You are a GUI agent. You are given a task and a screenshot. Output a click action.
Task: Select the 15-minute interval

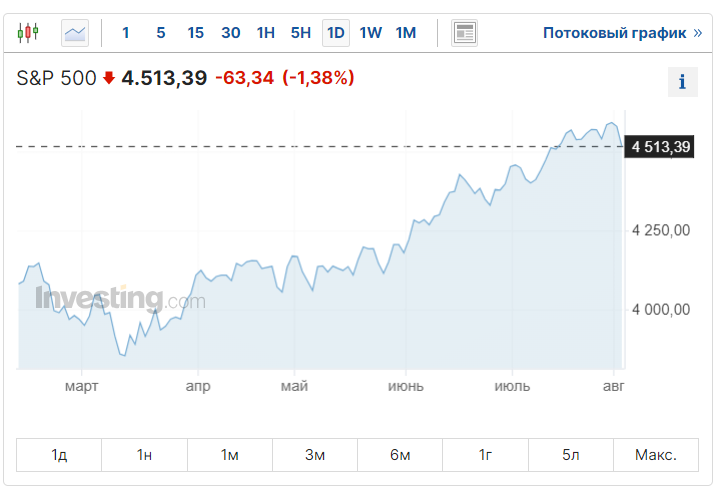pos(195,33)
